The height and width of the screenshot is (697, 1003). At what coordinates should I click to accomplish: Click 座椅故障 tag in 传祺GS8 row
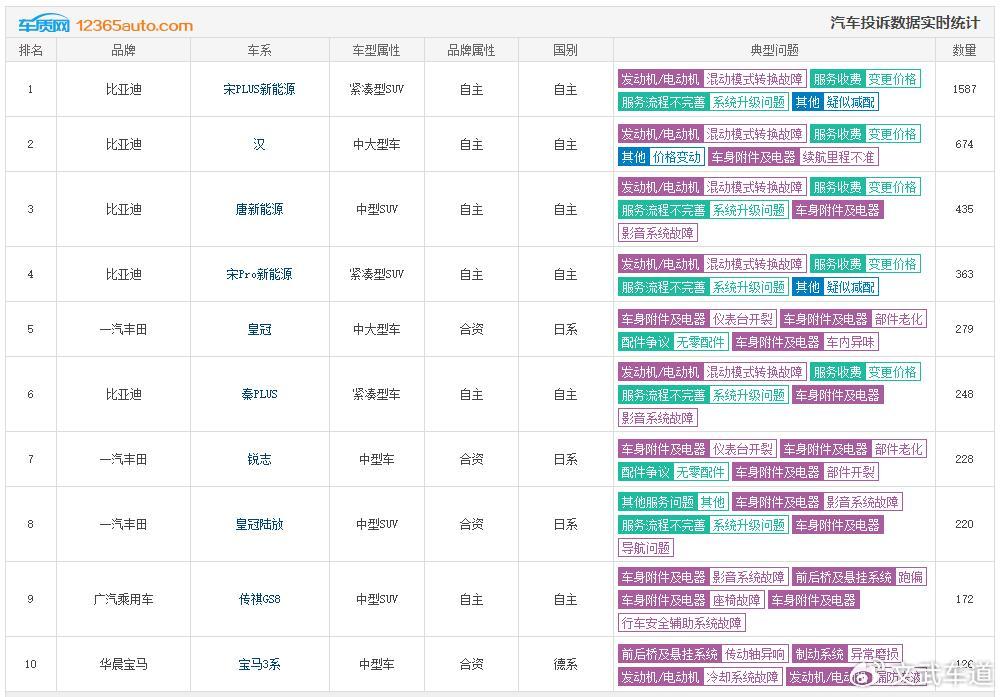[x=736, y=600]
